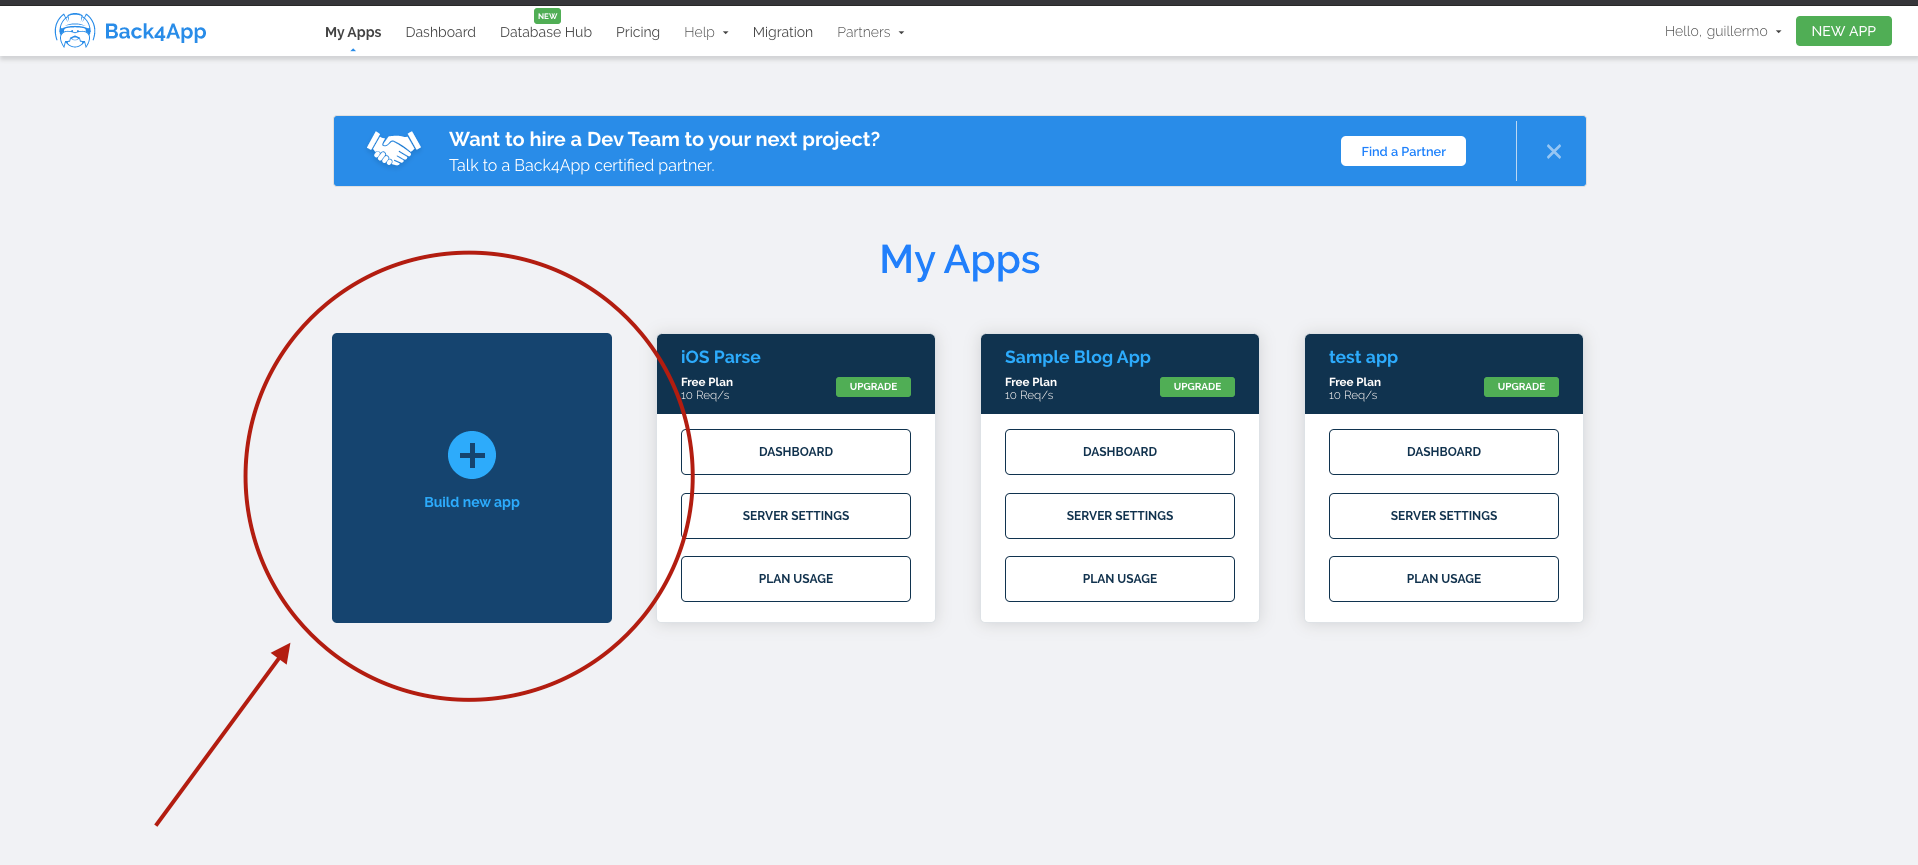The width and height of the screenshot is (1918, 865).
Task: Click Free Plan text on iOS Parse card
Action: pyautogui.click(x=707, y=382)
